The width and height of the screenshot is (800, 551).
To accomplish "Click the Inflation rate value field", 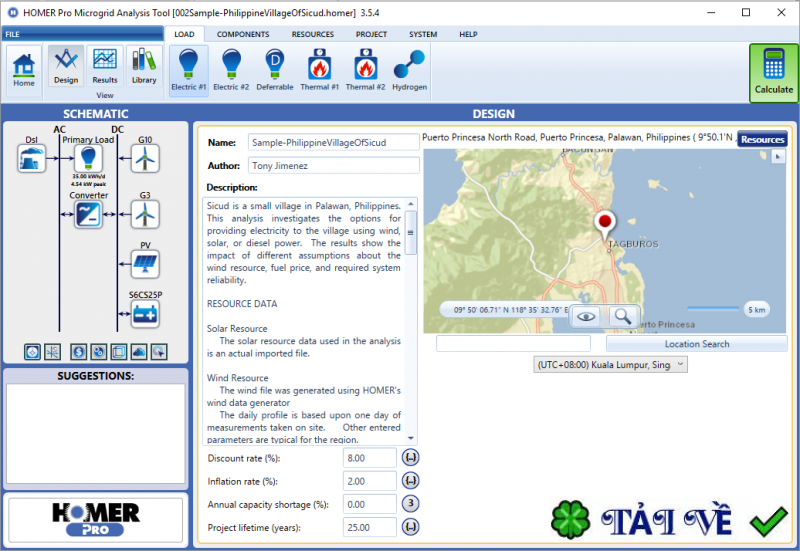I will tap(369, 481).
